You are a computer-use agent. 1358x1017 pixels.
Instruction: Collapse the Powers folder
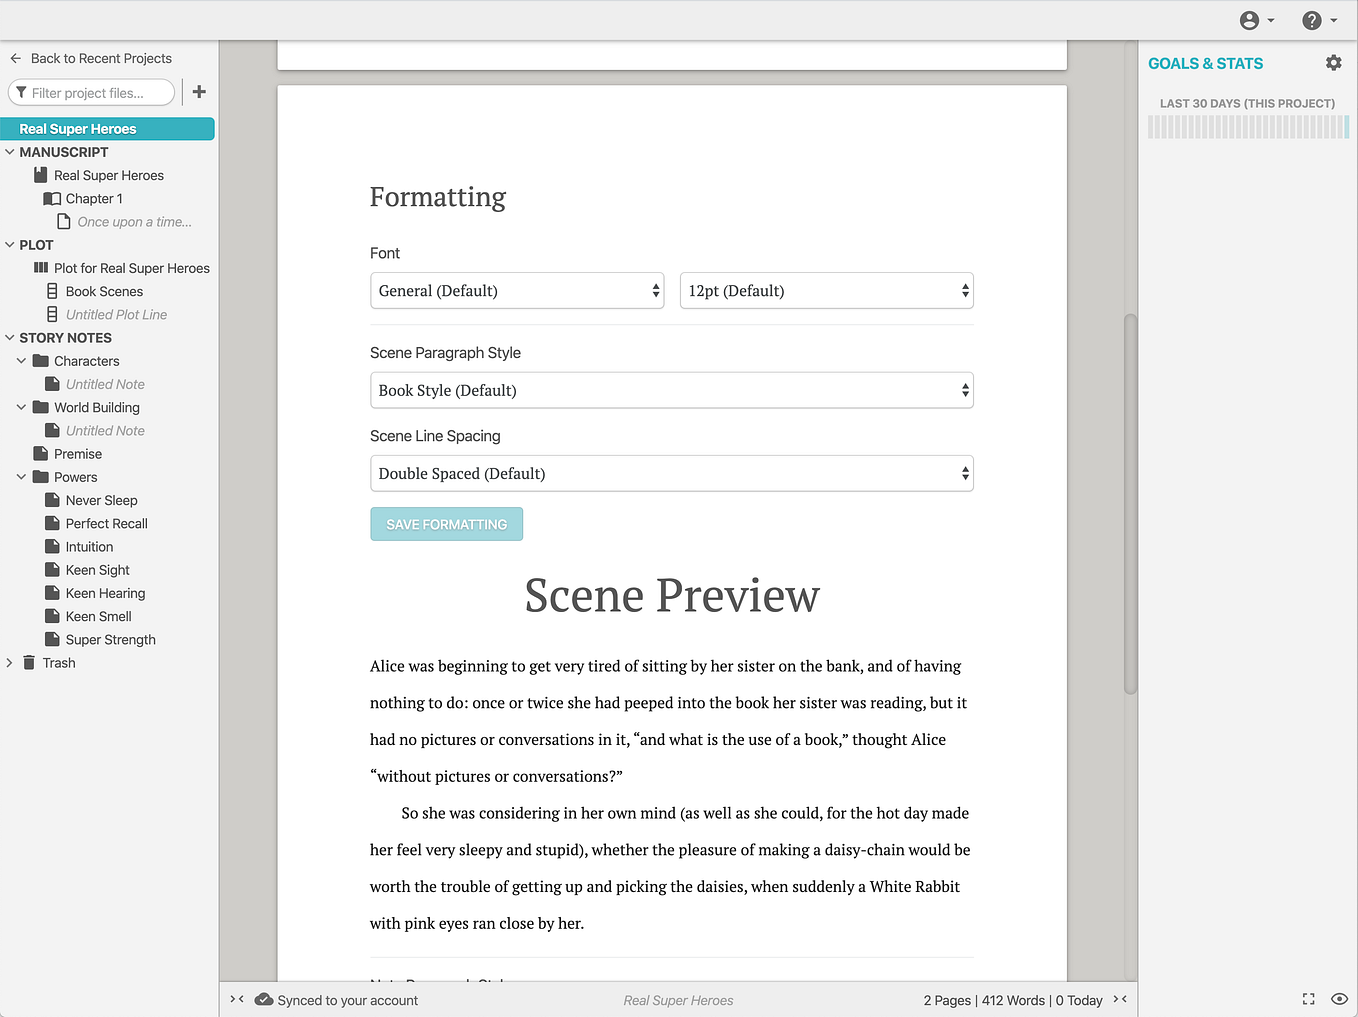pos(22,477)
